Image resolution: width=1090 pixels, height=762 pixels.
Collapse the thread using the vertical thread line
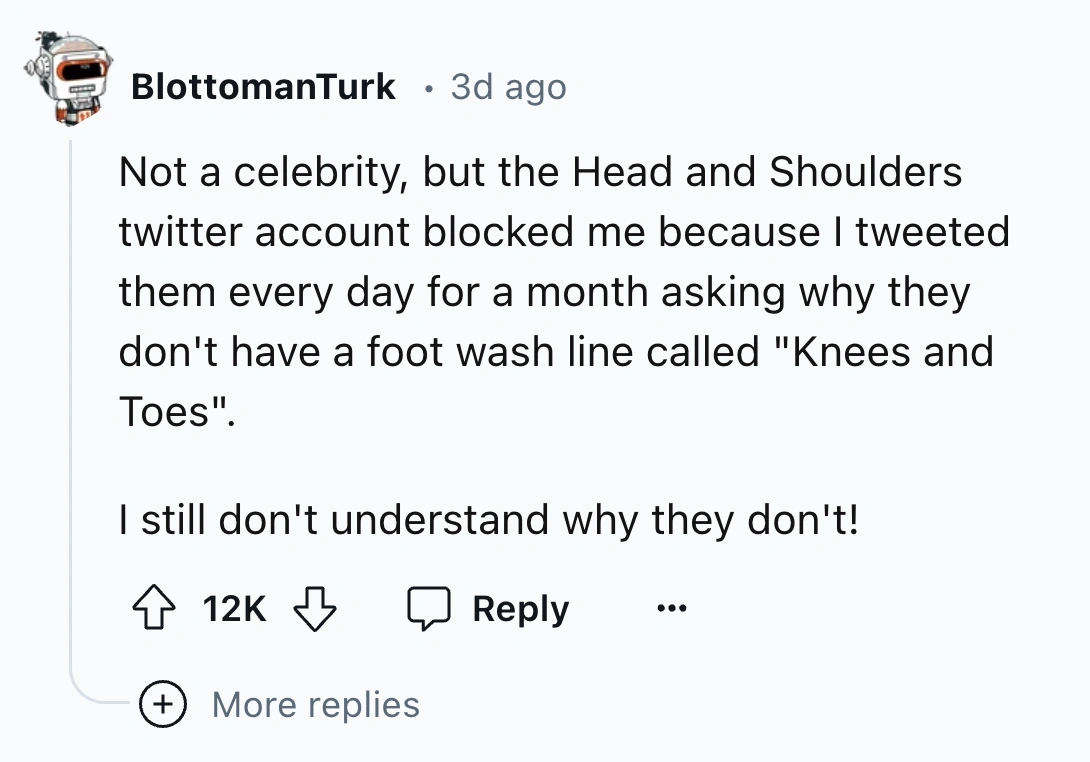coord(70,400)
